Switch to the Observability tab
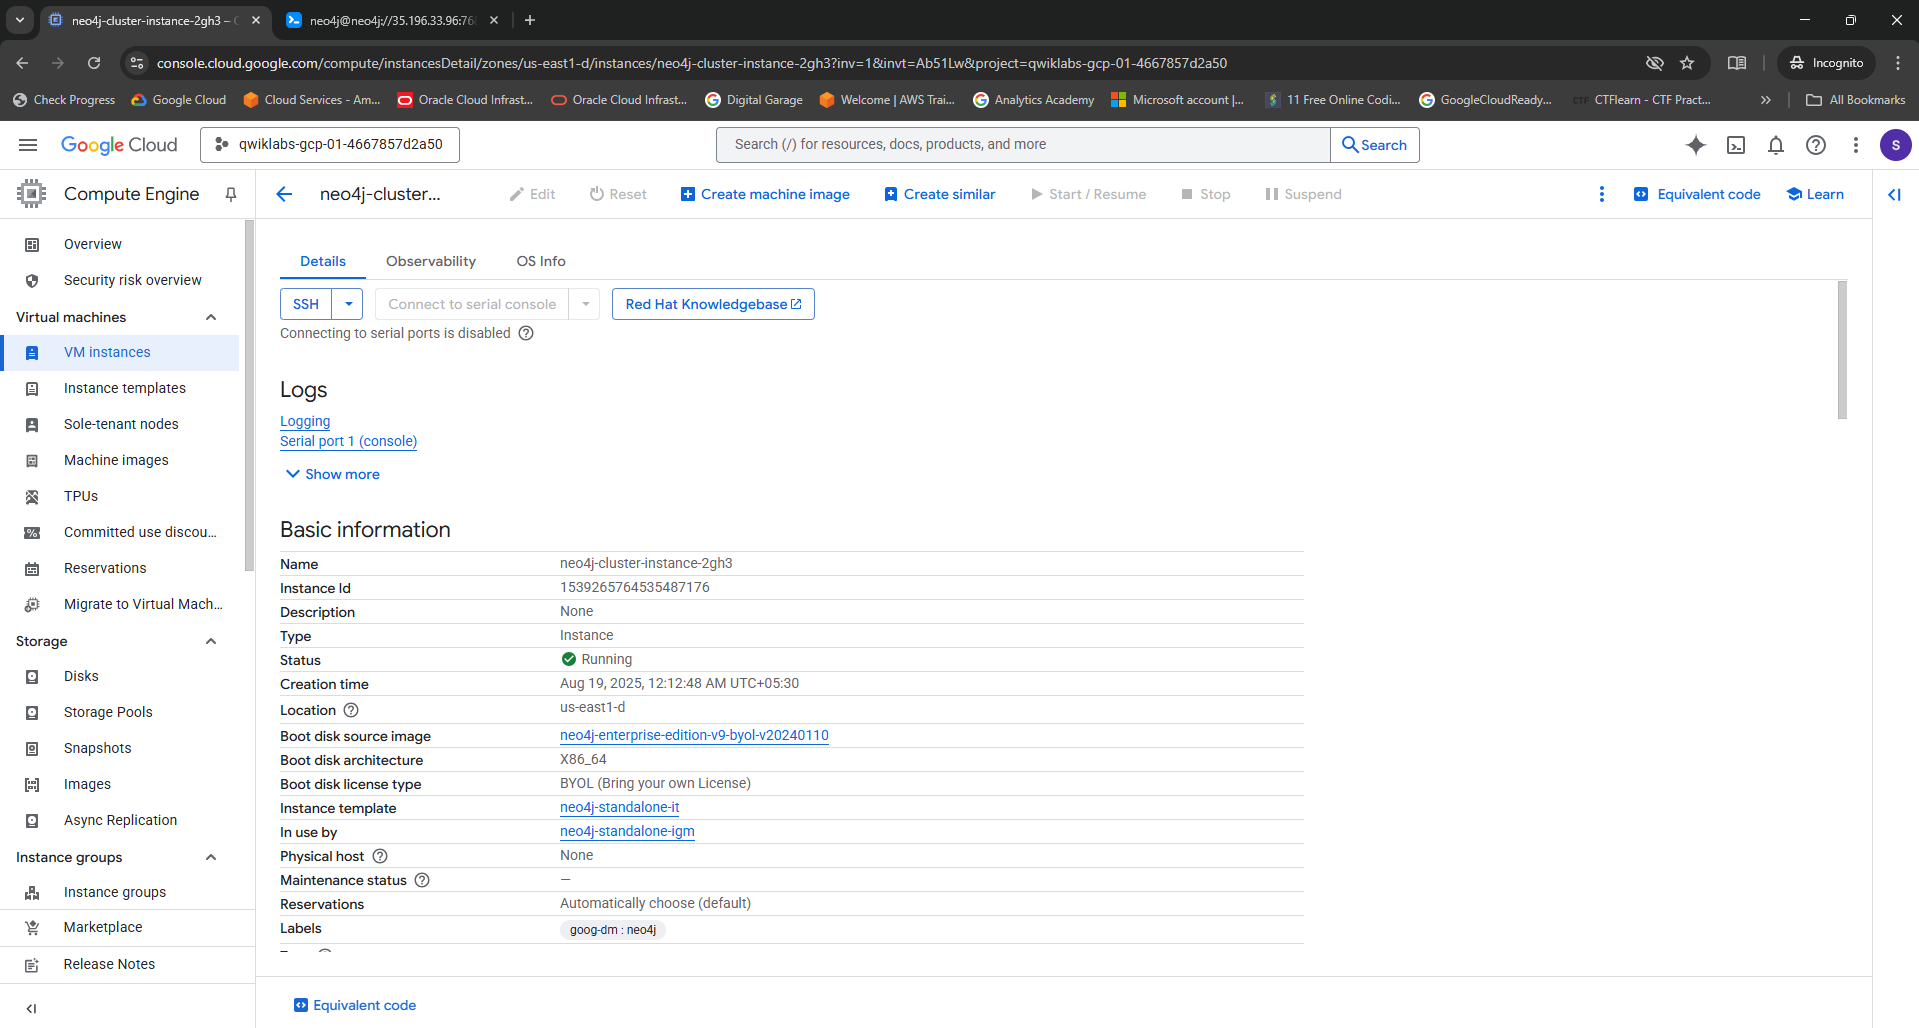1919x1028 pixels. click(431, 261)
